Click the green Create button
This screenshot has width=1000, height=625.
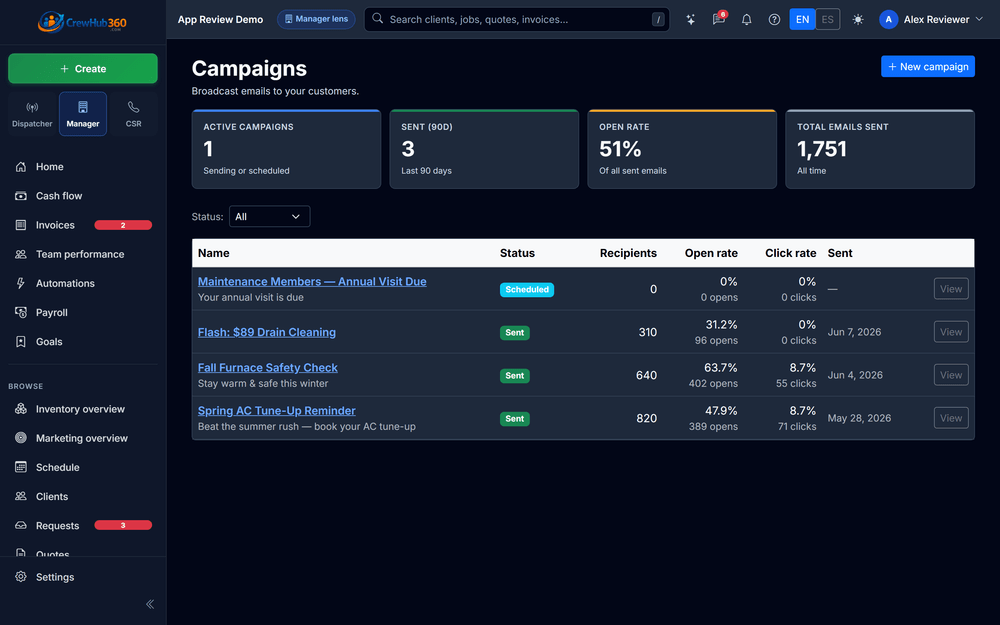[83, 68]
